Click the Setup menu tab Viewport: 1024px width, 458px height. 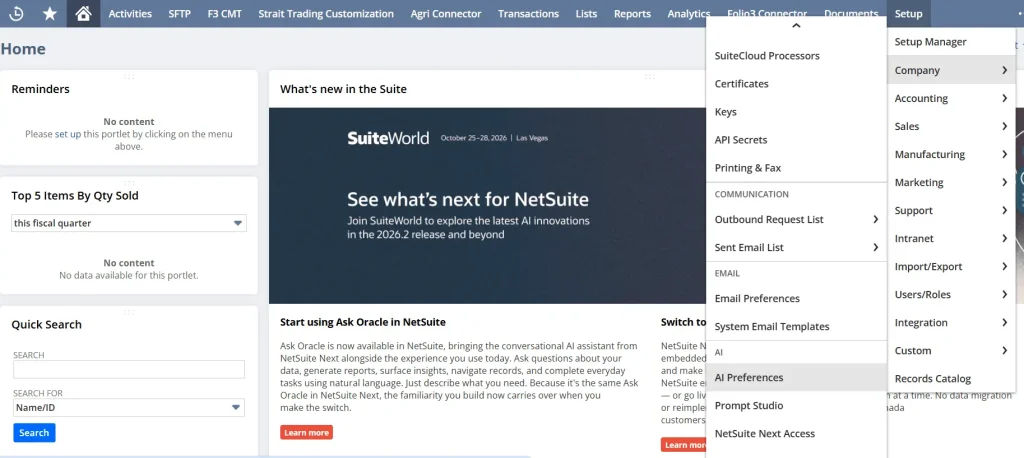(908, 13)
